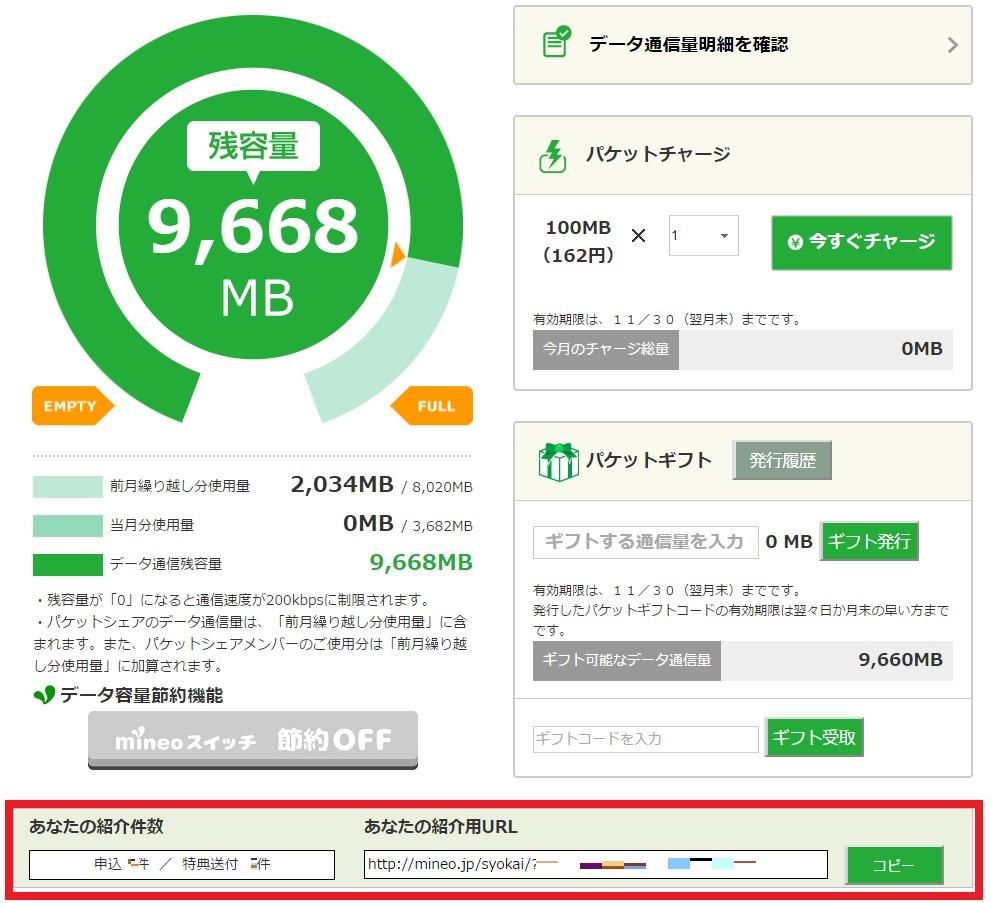Viewport: 991px width, 903px height.
Task: Click the ギフトコードを入力 text field
Action: [x=645, y=739]
